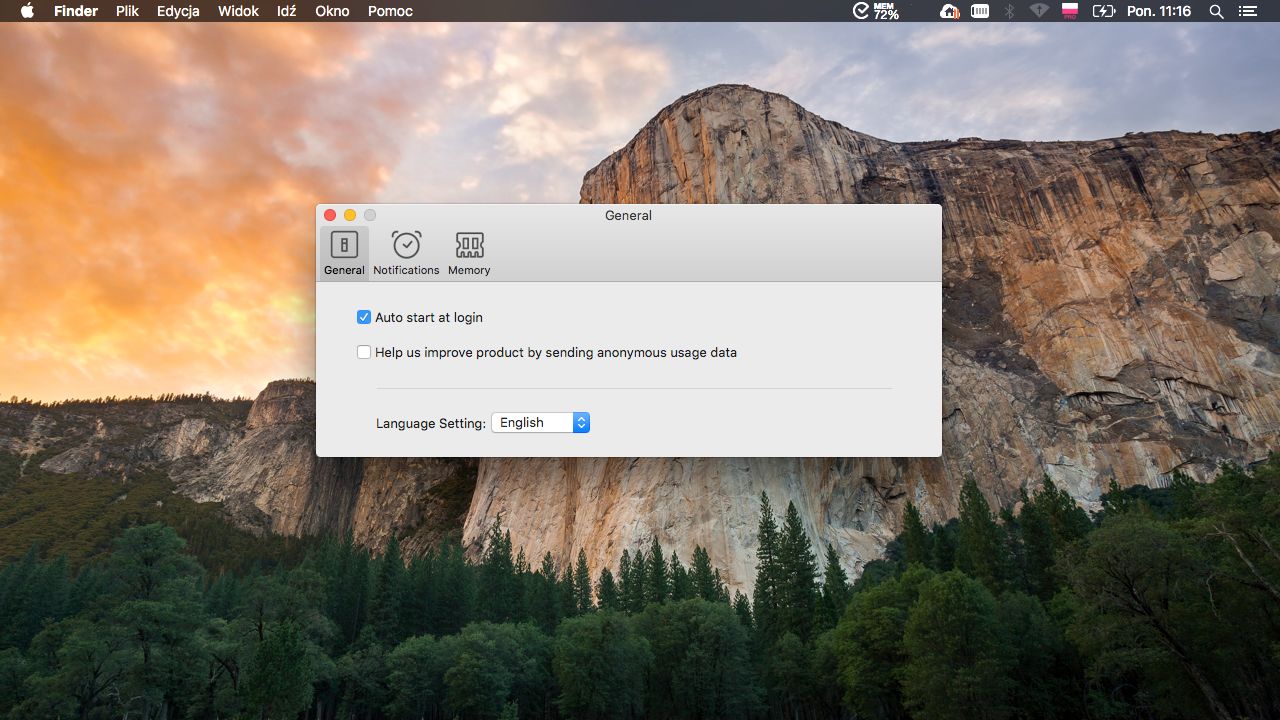Screen dimensions: 1280x720
Task: Switch to the Notifications tab
Action: (406, 253)
